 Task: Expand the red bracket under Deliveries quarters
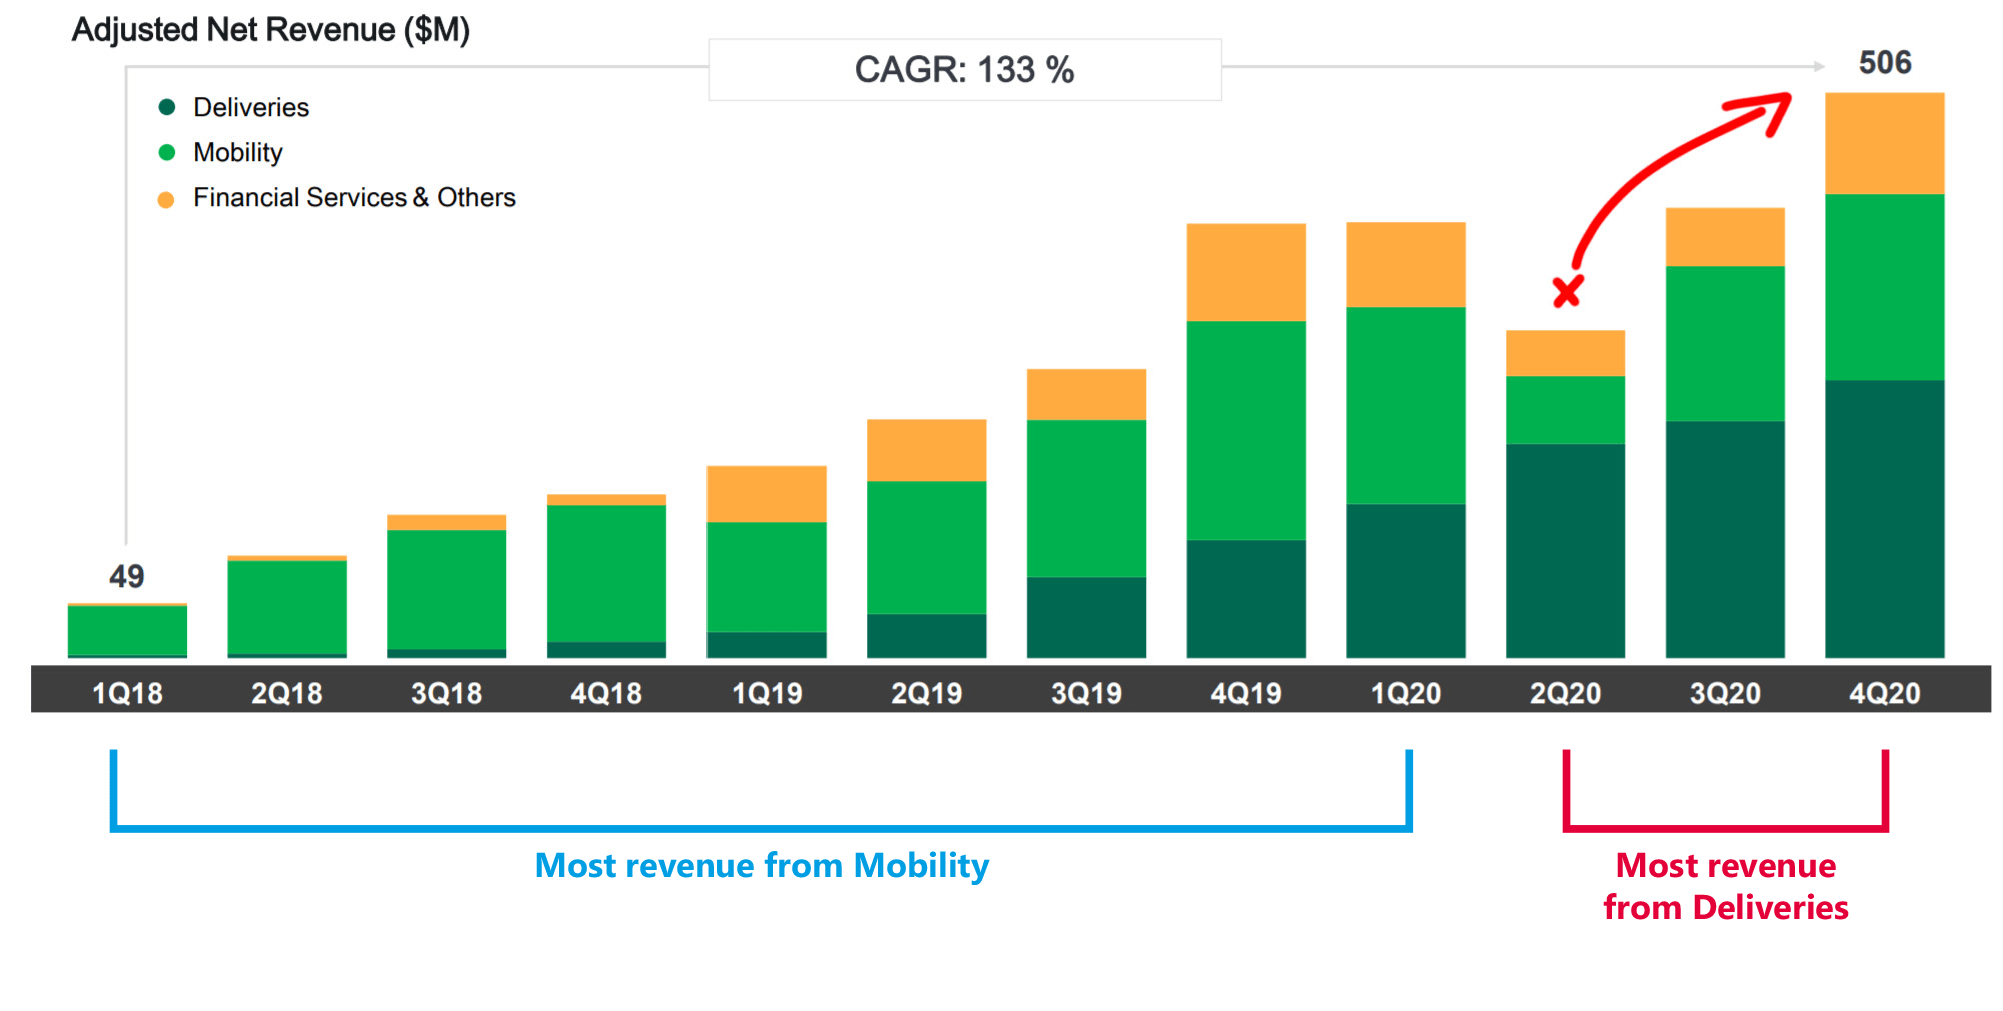click(1725, 828)
